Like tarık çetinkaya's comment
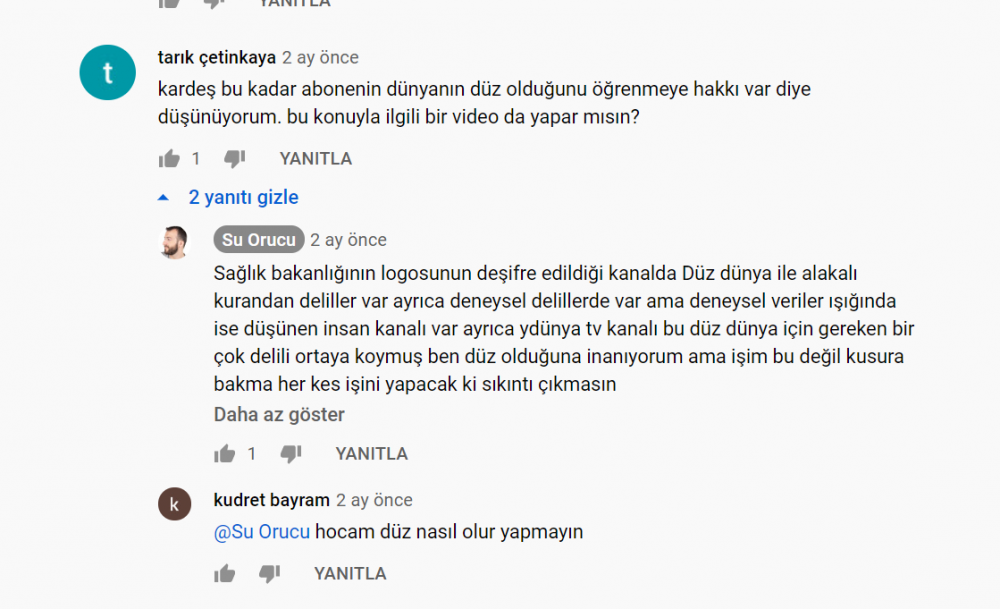The height and width of the screenshot is (609, 1000). (x=169, y=158)
